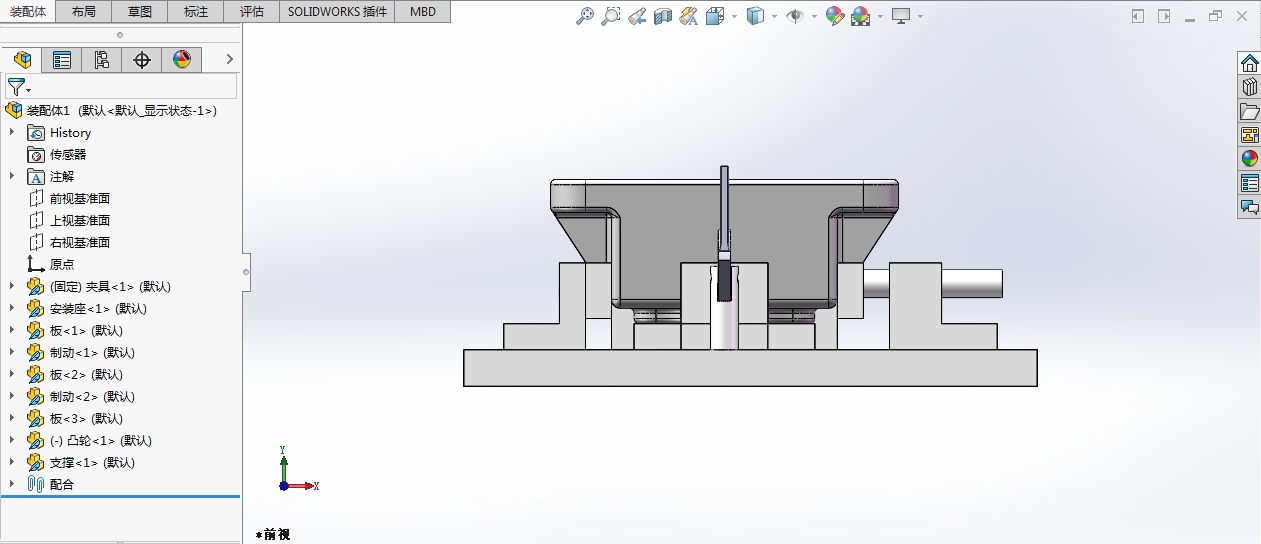Screen dimensions: 1261x544
Task: Toggle the Hide/Show Items eye icon
Action: point(795,16)
